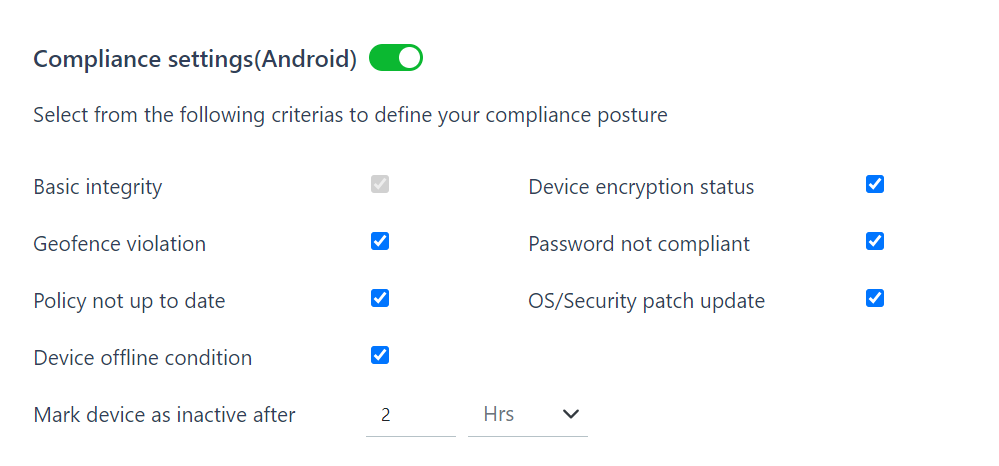Screen dimensions: 999x466
Task: Click the Mark device as inactive after label
Action: [164, 415]
